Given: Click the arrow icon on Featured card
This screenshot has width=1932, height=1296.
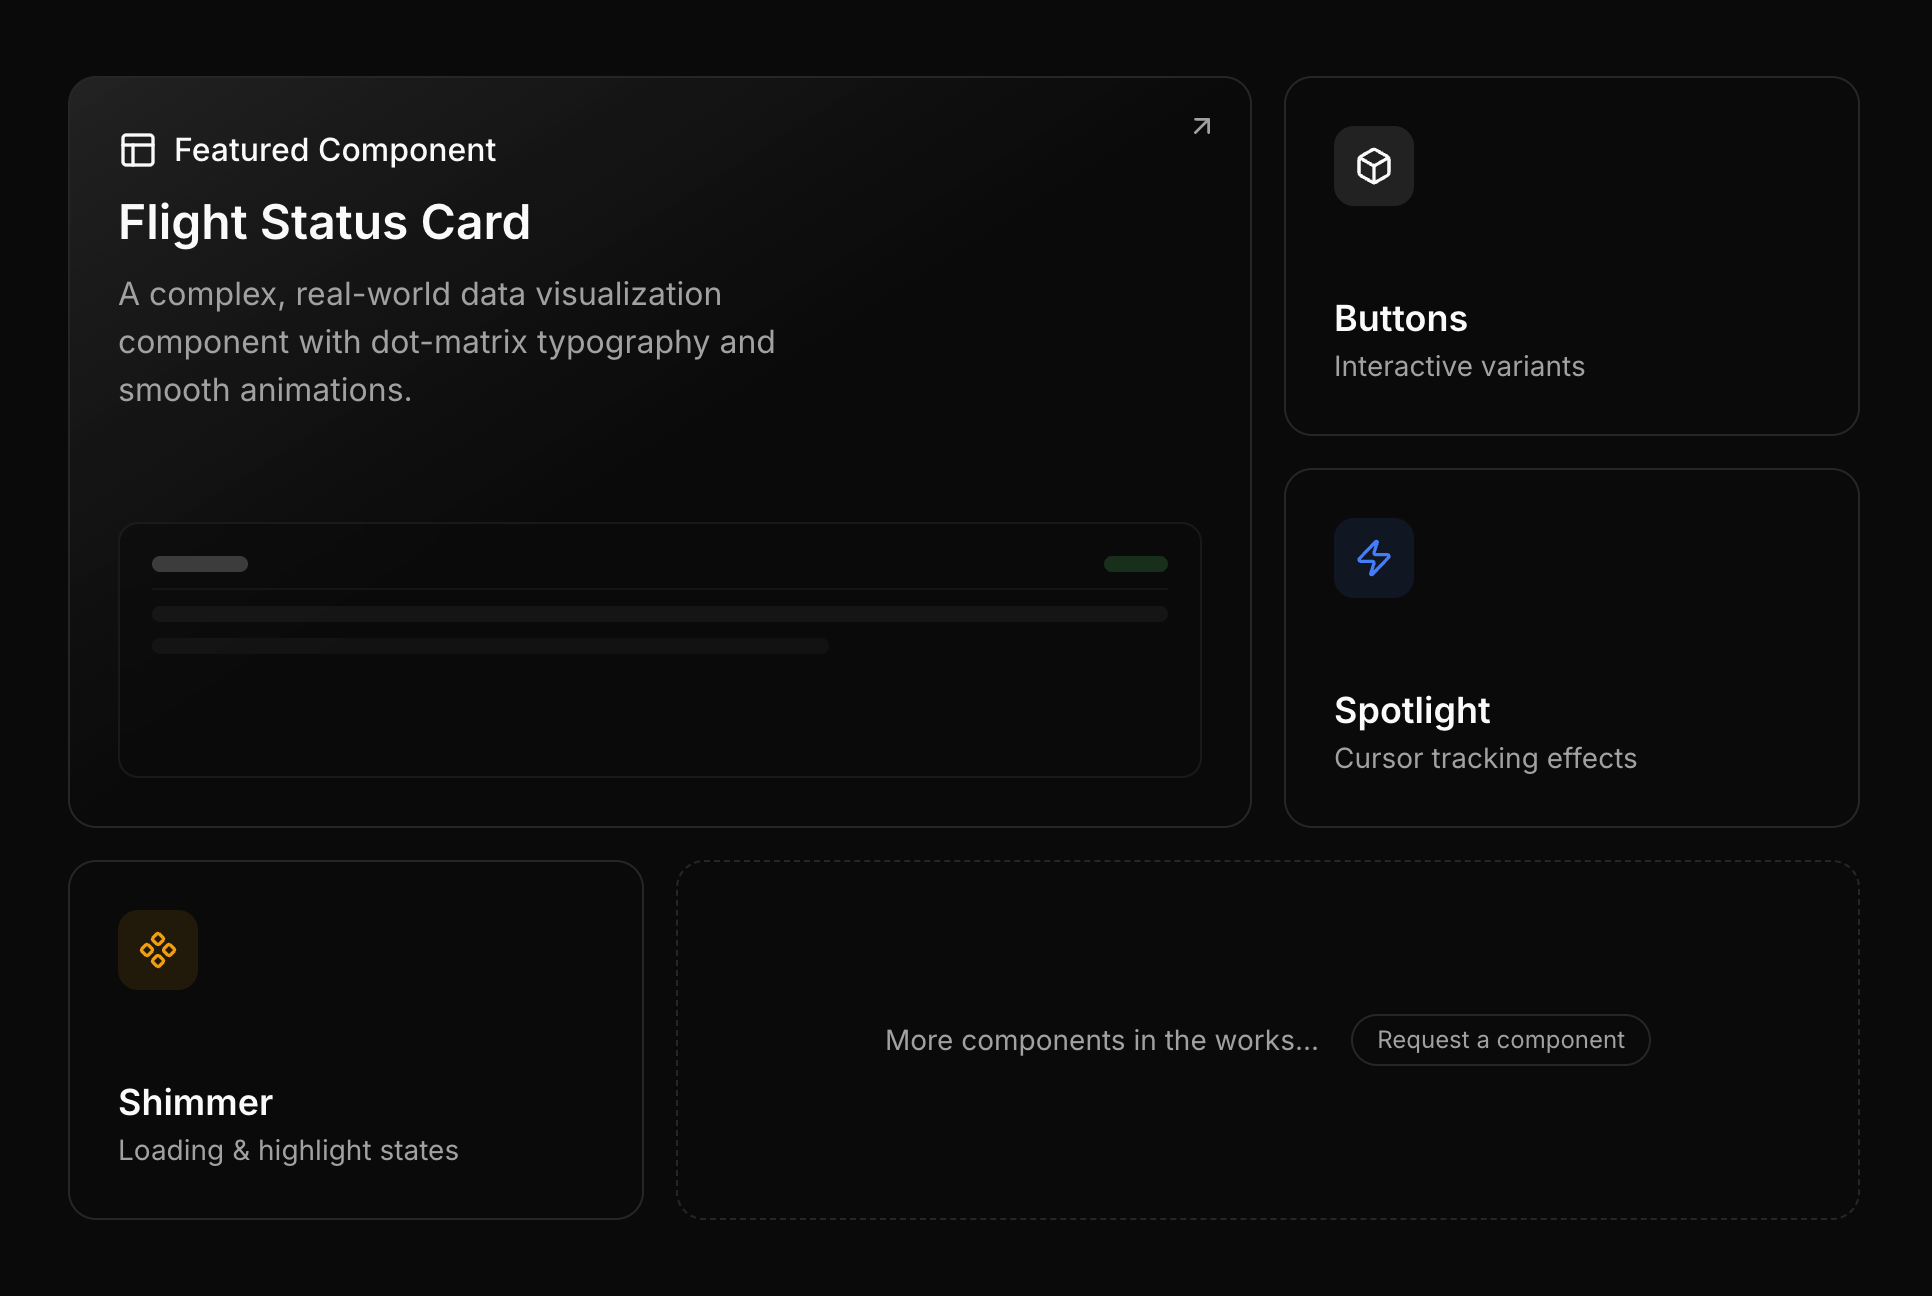Looking at the screenshot, I should tap(1202, 126).
